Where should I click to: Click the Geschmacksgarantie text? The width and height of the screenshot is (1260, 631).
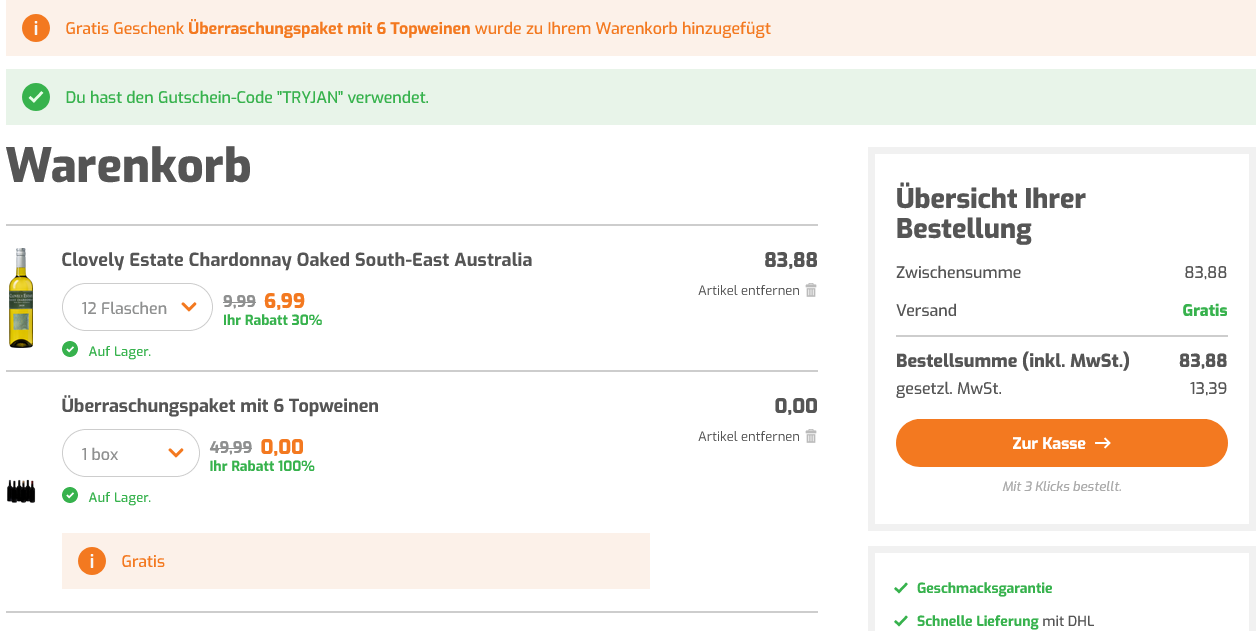coord(984,588)
